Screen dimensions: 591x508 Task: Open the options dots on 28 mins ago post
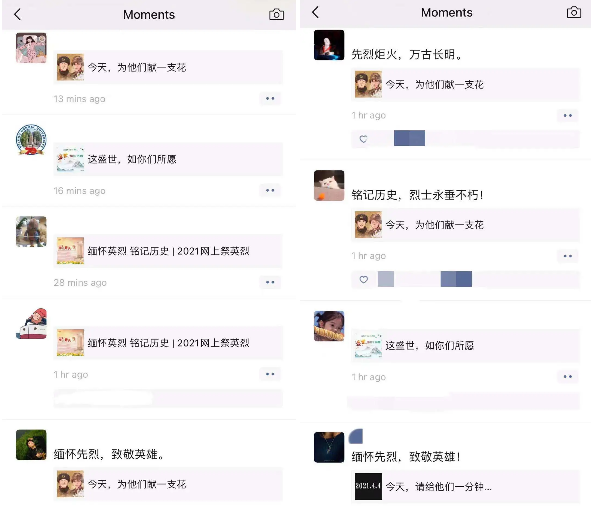[x=270, y=282]
